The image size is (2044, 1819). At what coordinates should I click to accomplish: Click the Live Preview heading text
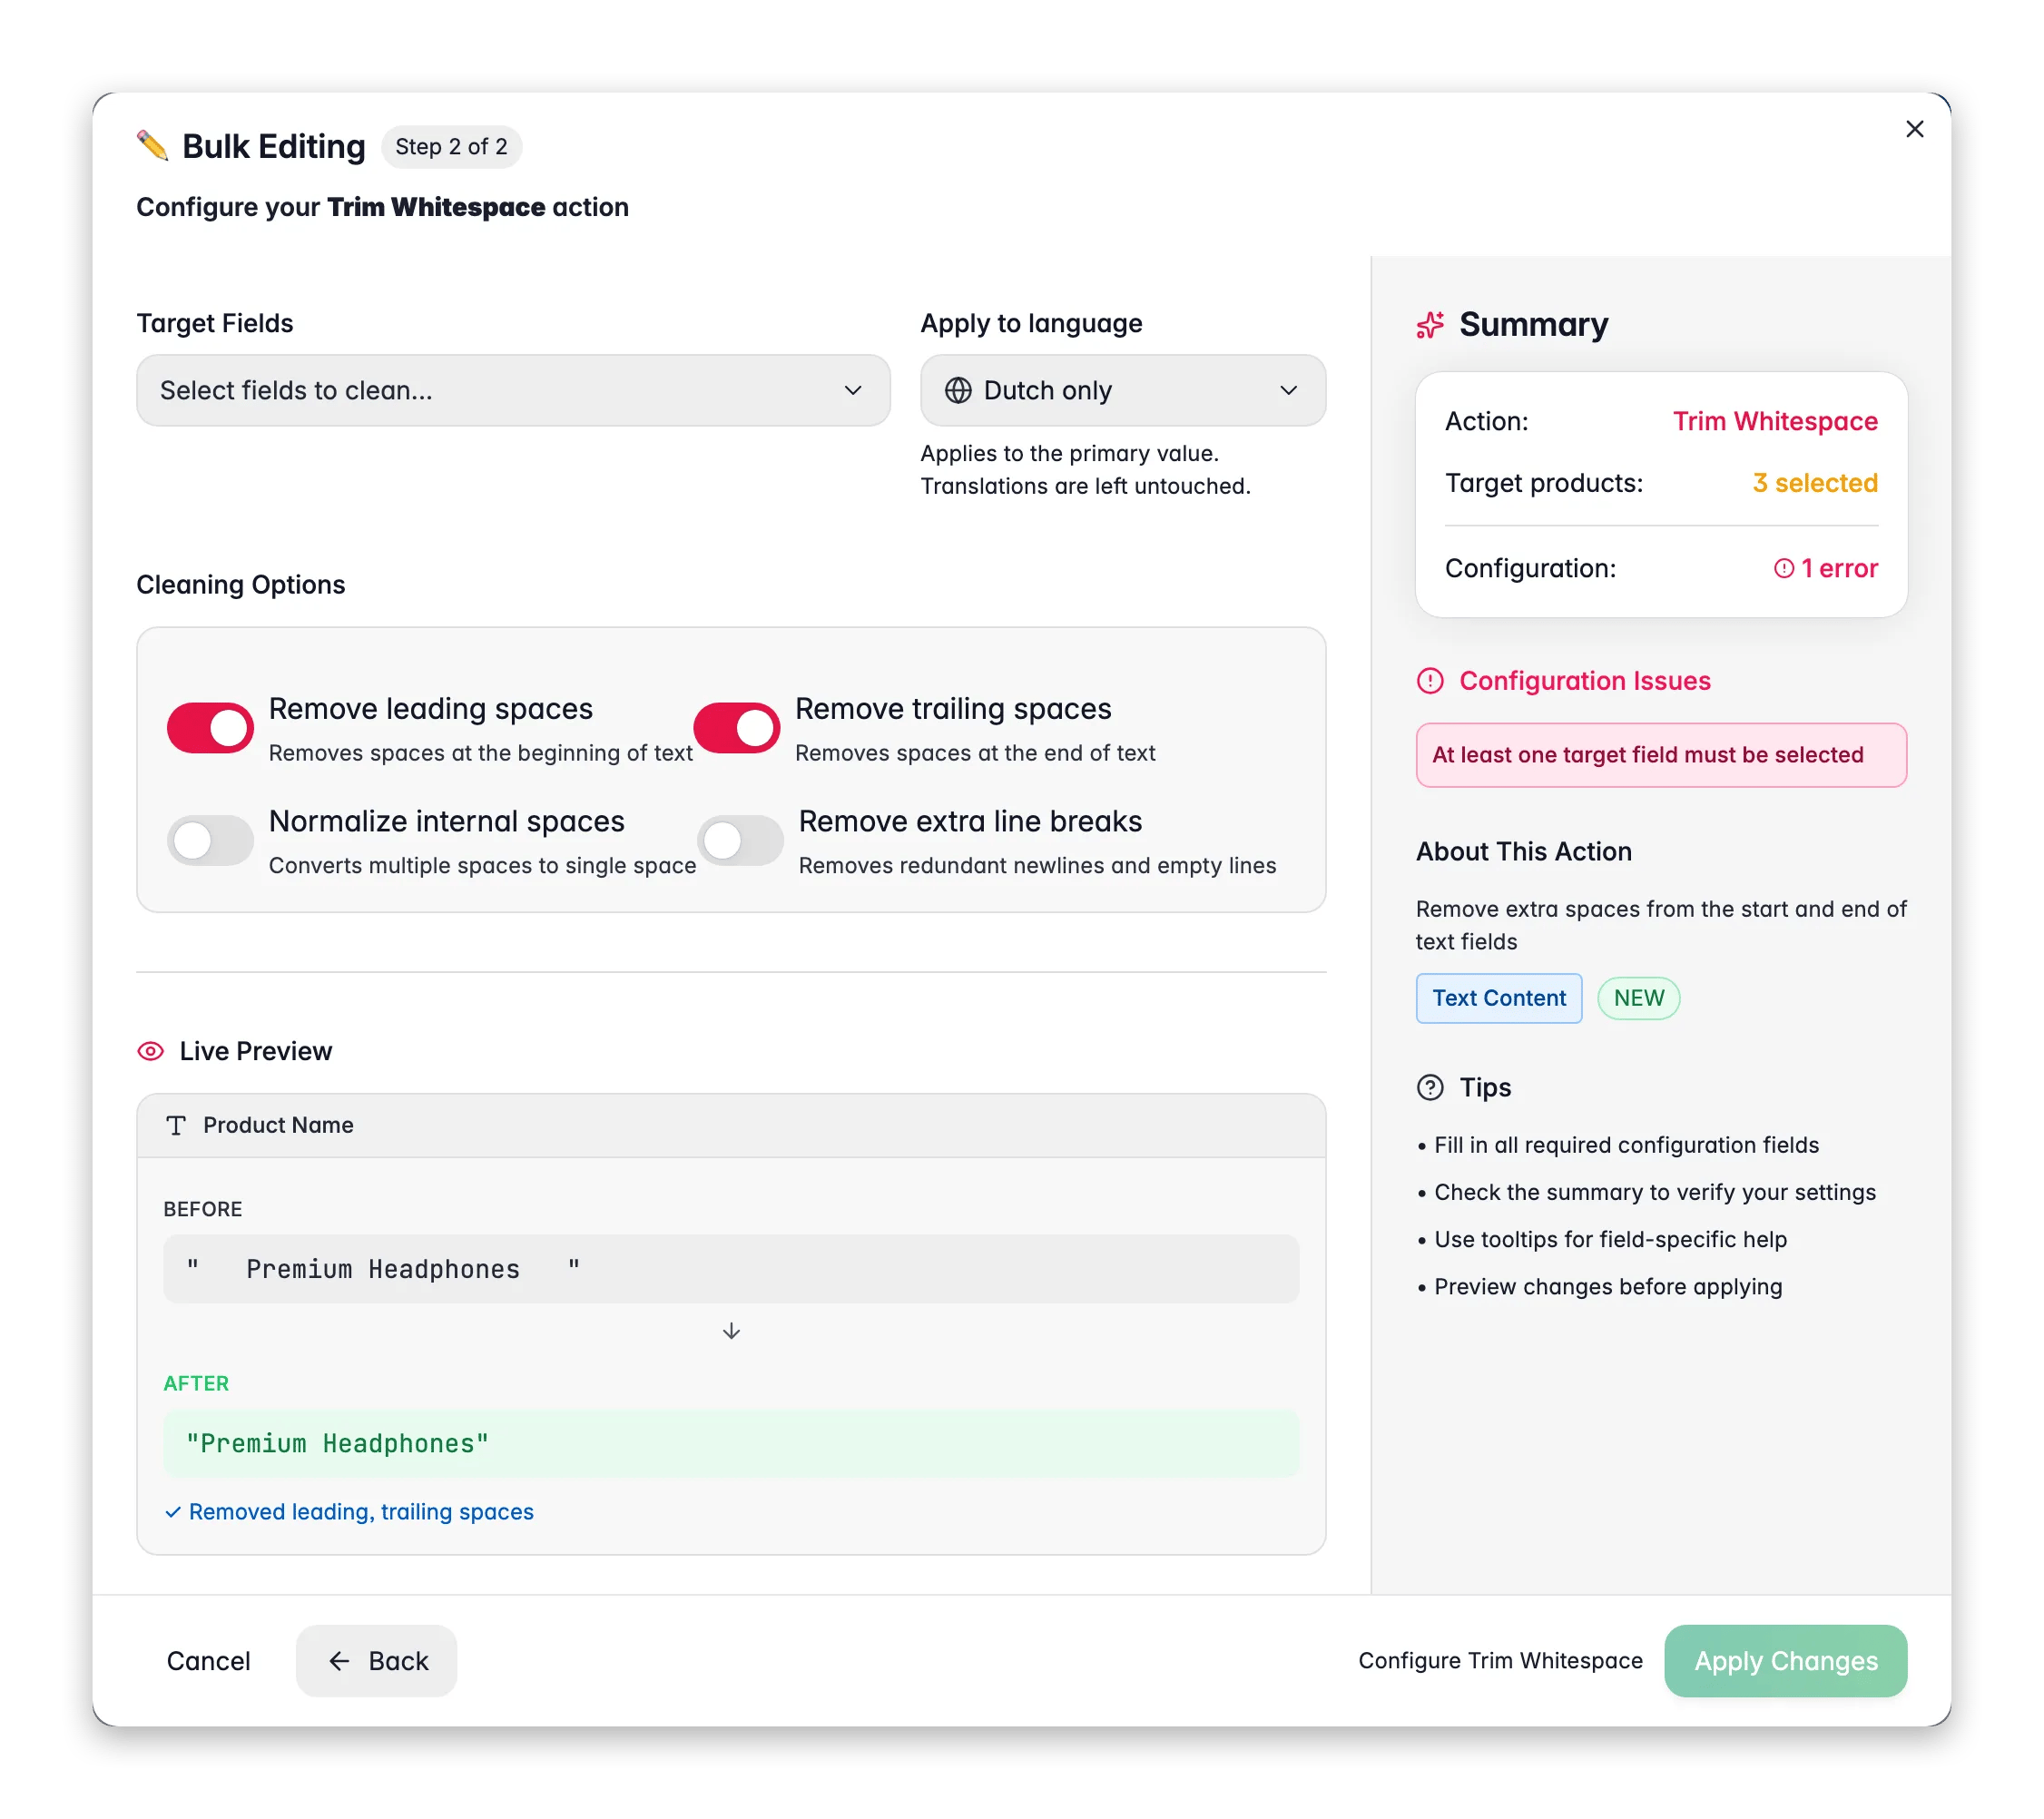click(256, 1051)
